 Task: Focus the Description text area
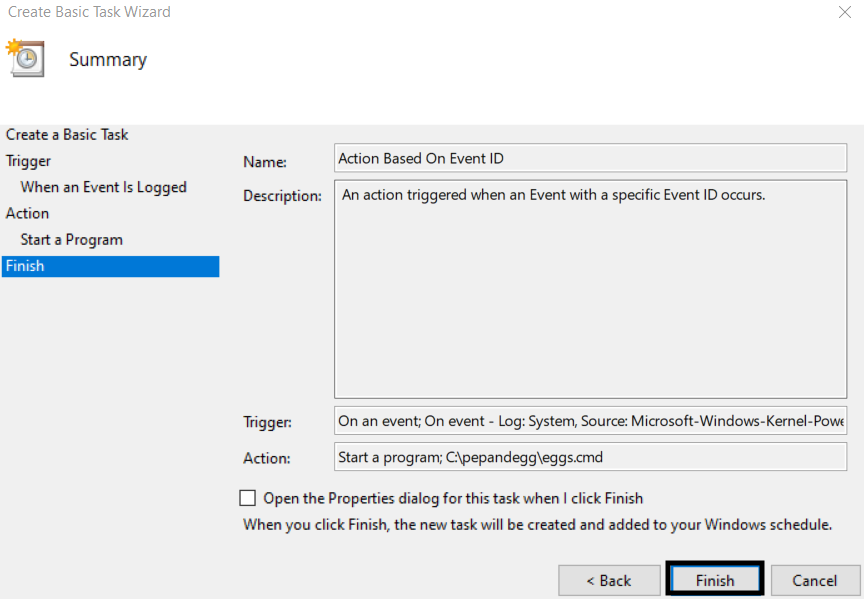(590, 289)
